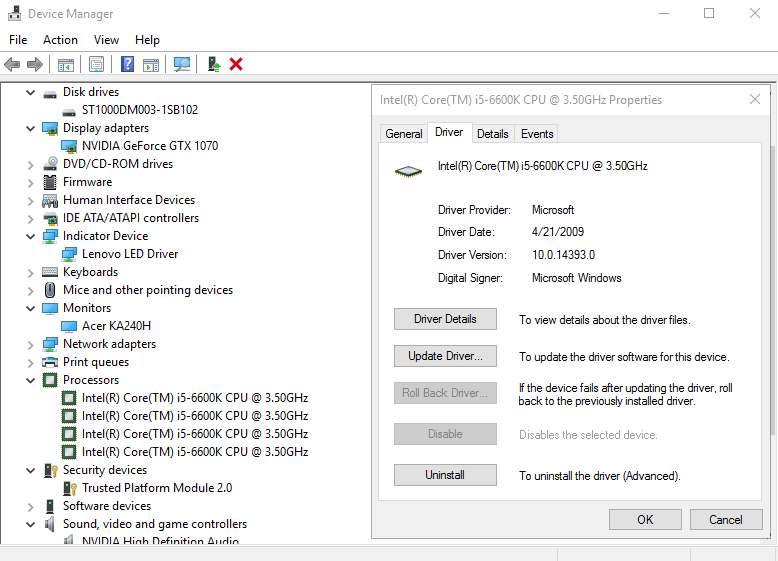Expand the Keyboards category
The height and width of the screenshot is (561, 778).
point(31,272)
